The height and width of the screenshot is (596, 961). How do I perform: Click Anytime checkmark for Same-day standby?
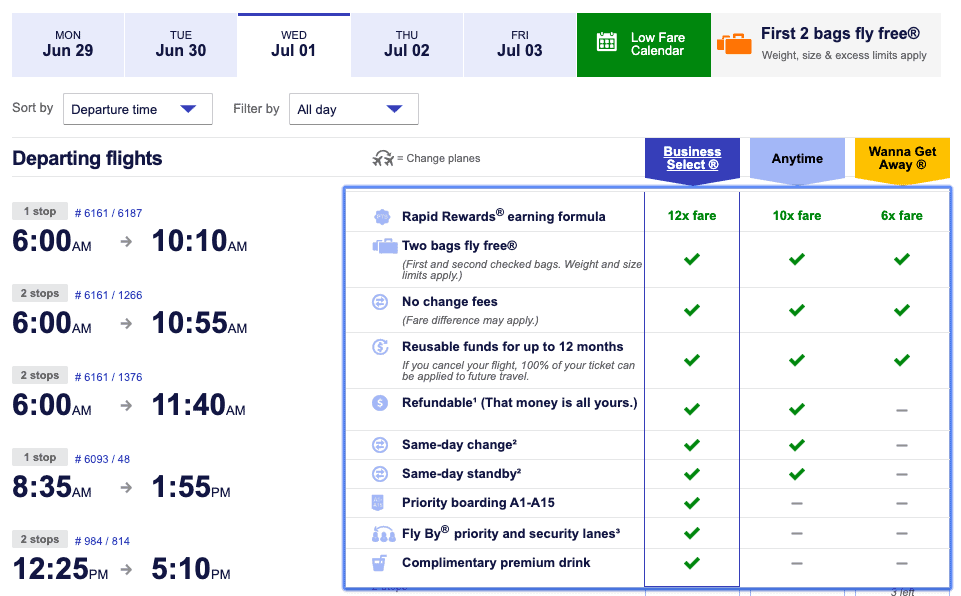[x=797, y=474]
